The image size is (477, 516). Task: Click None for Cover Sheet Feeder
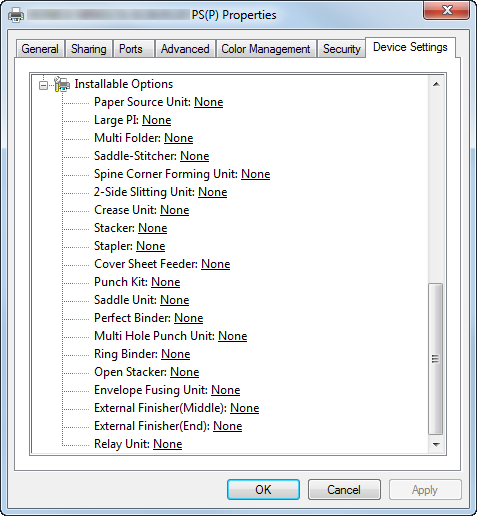click(216, 264)
